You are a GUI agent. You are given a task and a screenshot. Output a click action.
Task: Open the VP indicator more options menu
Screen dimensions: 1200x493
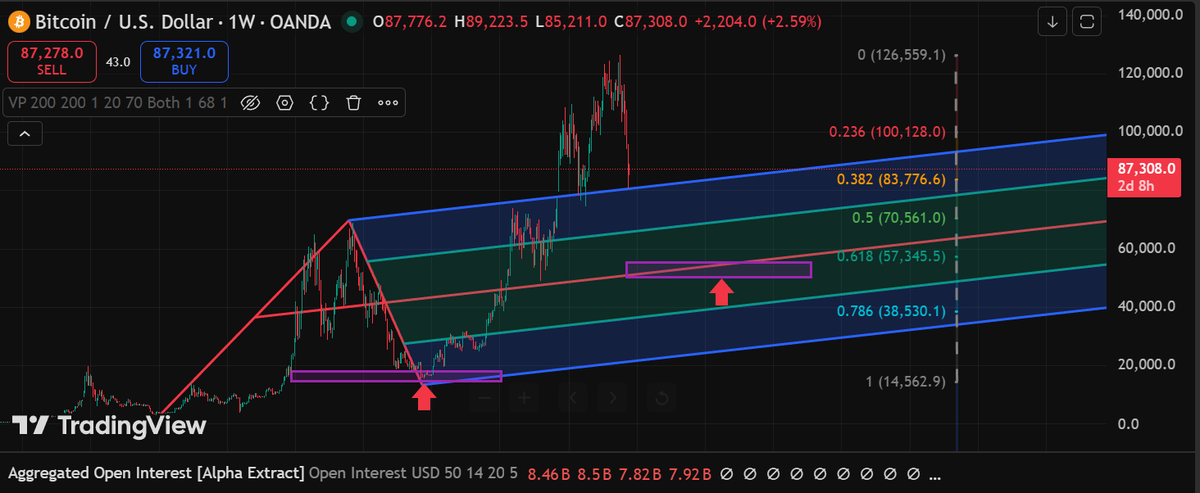(387, 102)
